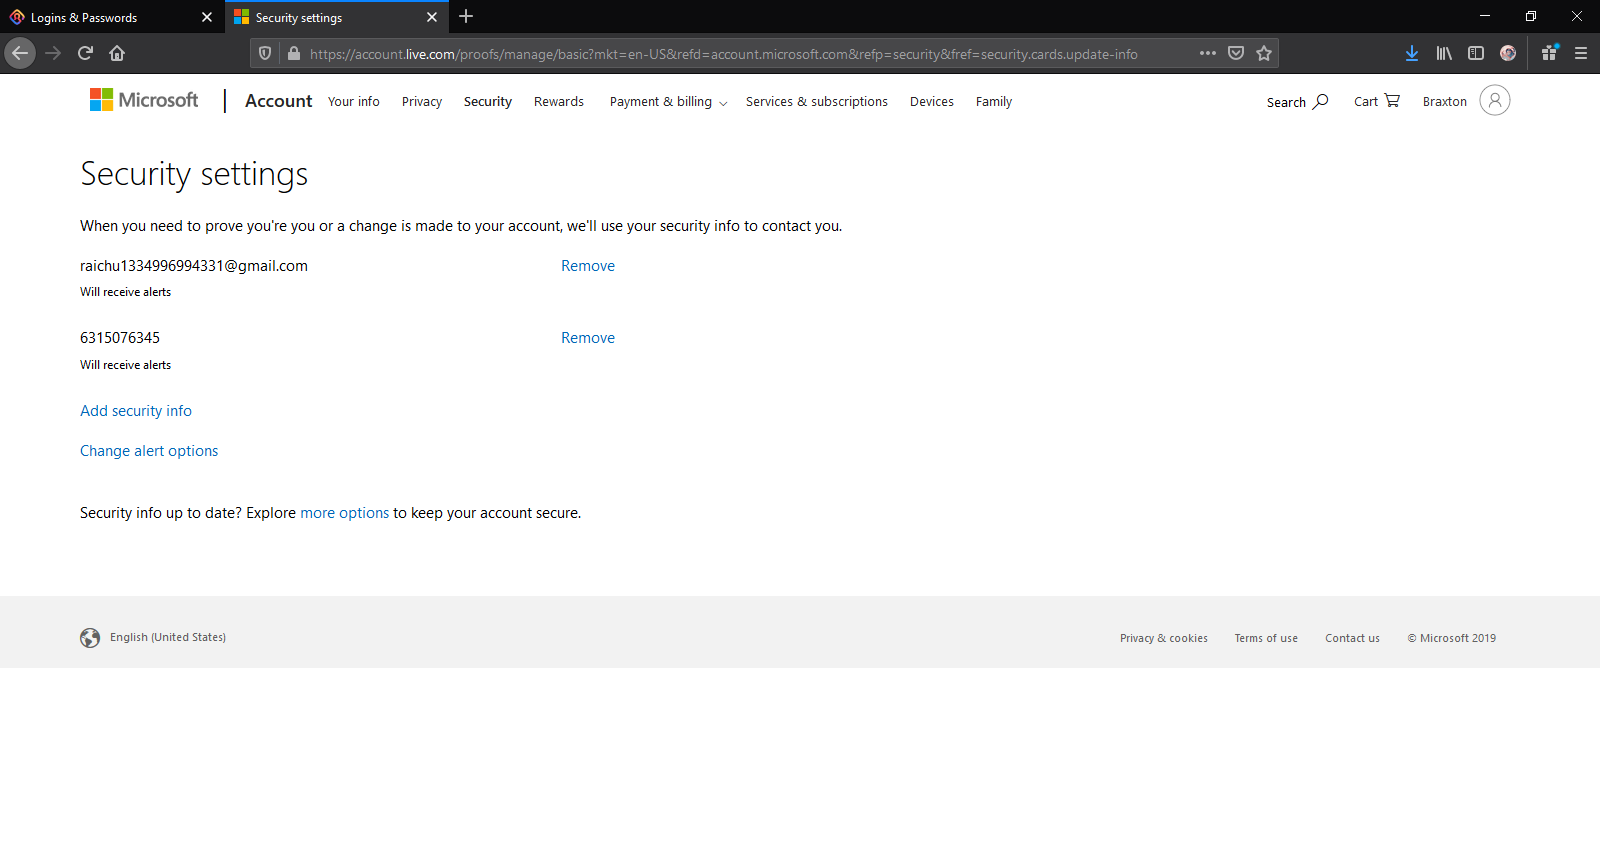Image resolution: width=1600 pixels, height=860 pixels.
Task: Click Change alert options
Action: coord(149,451)
